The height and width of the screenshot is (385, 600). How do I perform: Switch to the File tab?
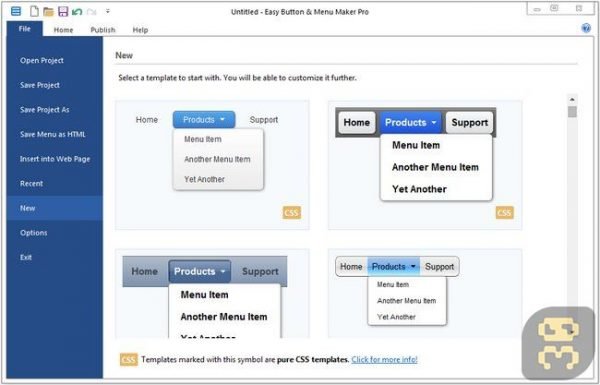click(24, 29)
